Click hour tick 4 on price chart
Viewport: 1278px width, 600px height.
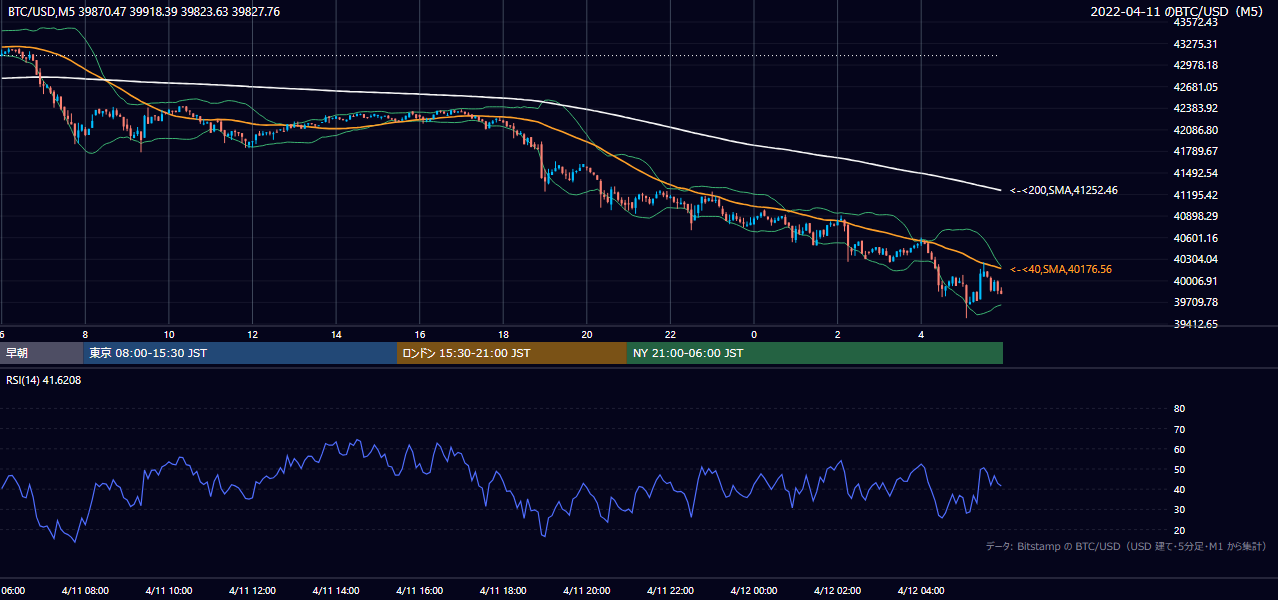coord(921,334)
